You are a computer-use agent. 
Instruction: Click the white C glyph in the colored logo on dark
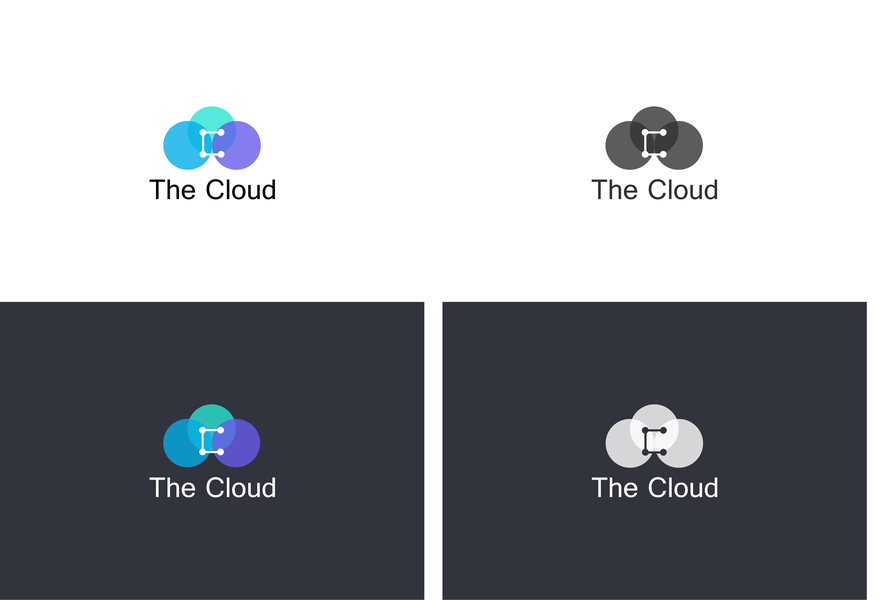coord(212,441)
